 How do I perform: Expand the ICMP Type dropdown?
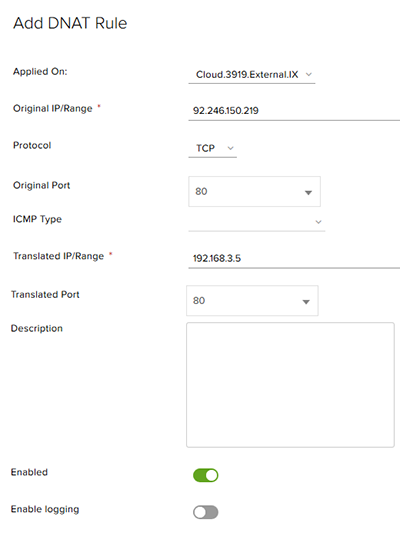click(257, 222)
